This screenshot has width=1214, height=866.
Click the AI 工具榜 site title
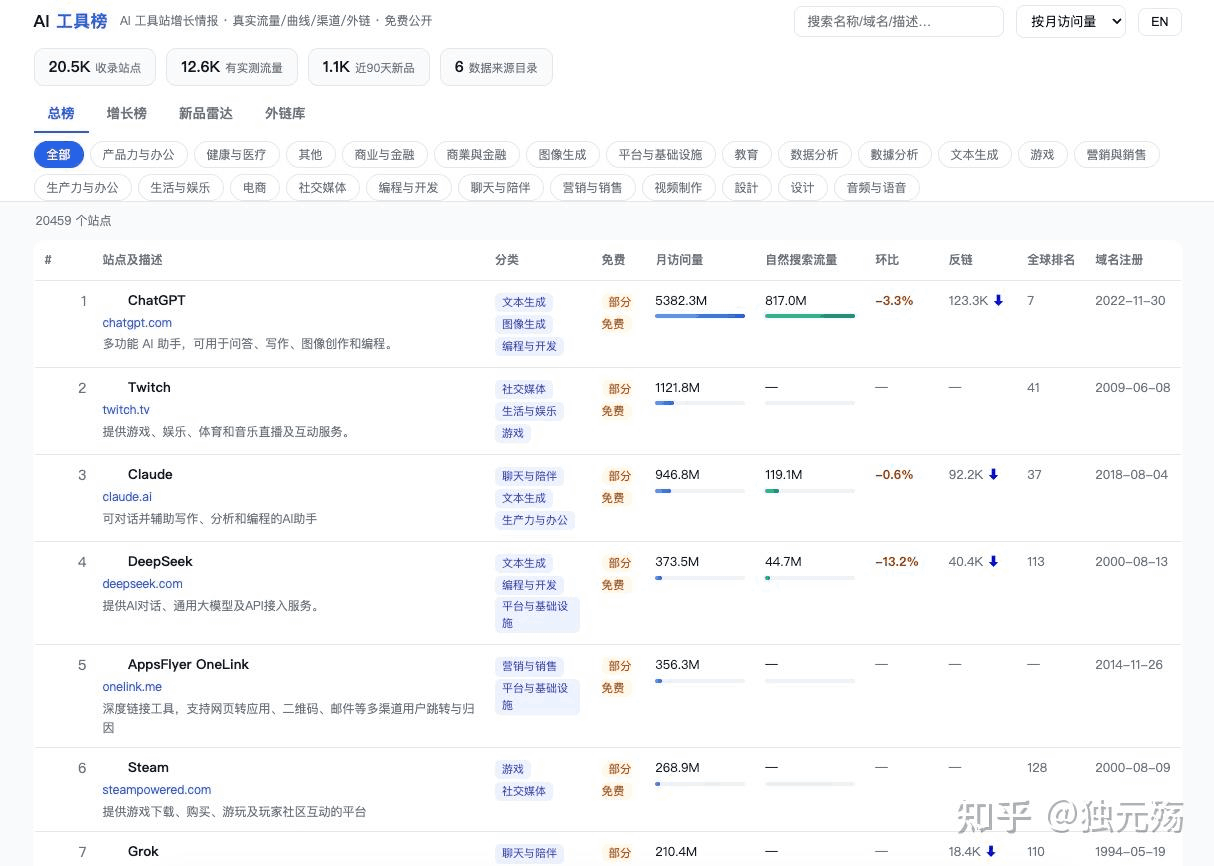(70, 21)
